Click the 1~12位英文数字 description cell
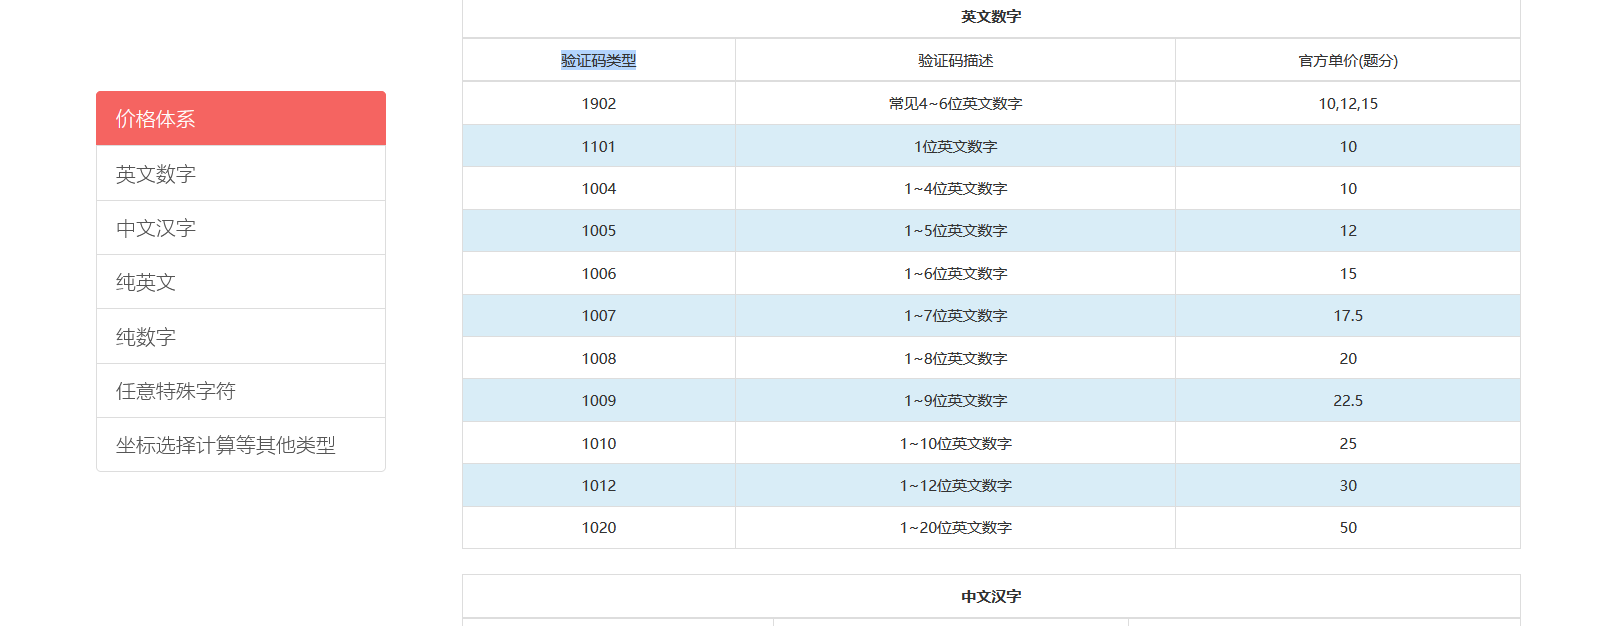Viewport: 1621px width, 626px height. tap(956, 485)
